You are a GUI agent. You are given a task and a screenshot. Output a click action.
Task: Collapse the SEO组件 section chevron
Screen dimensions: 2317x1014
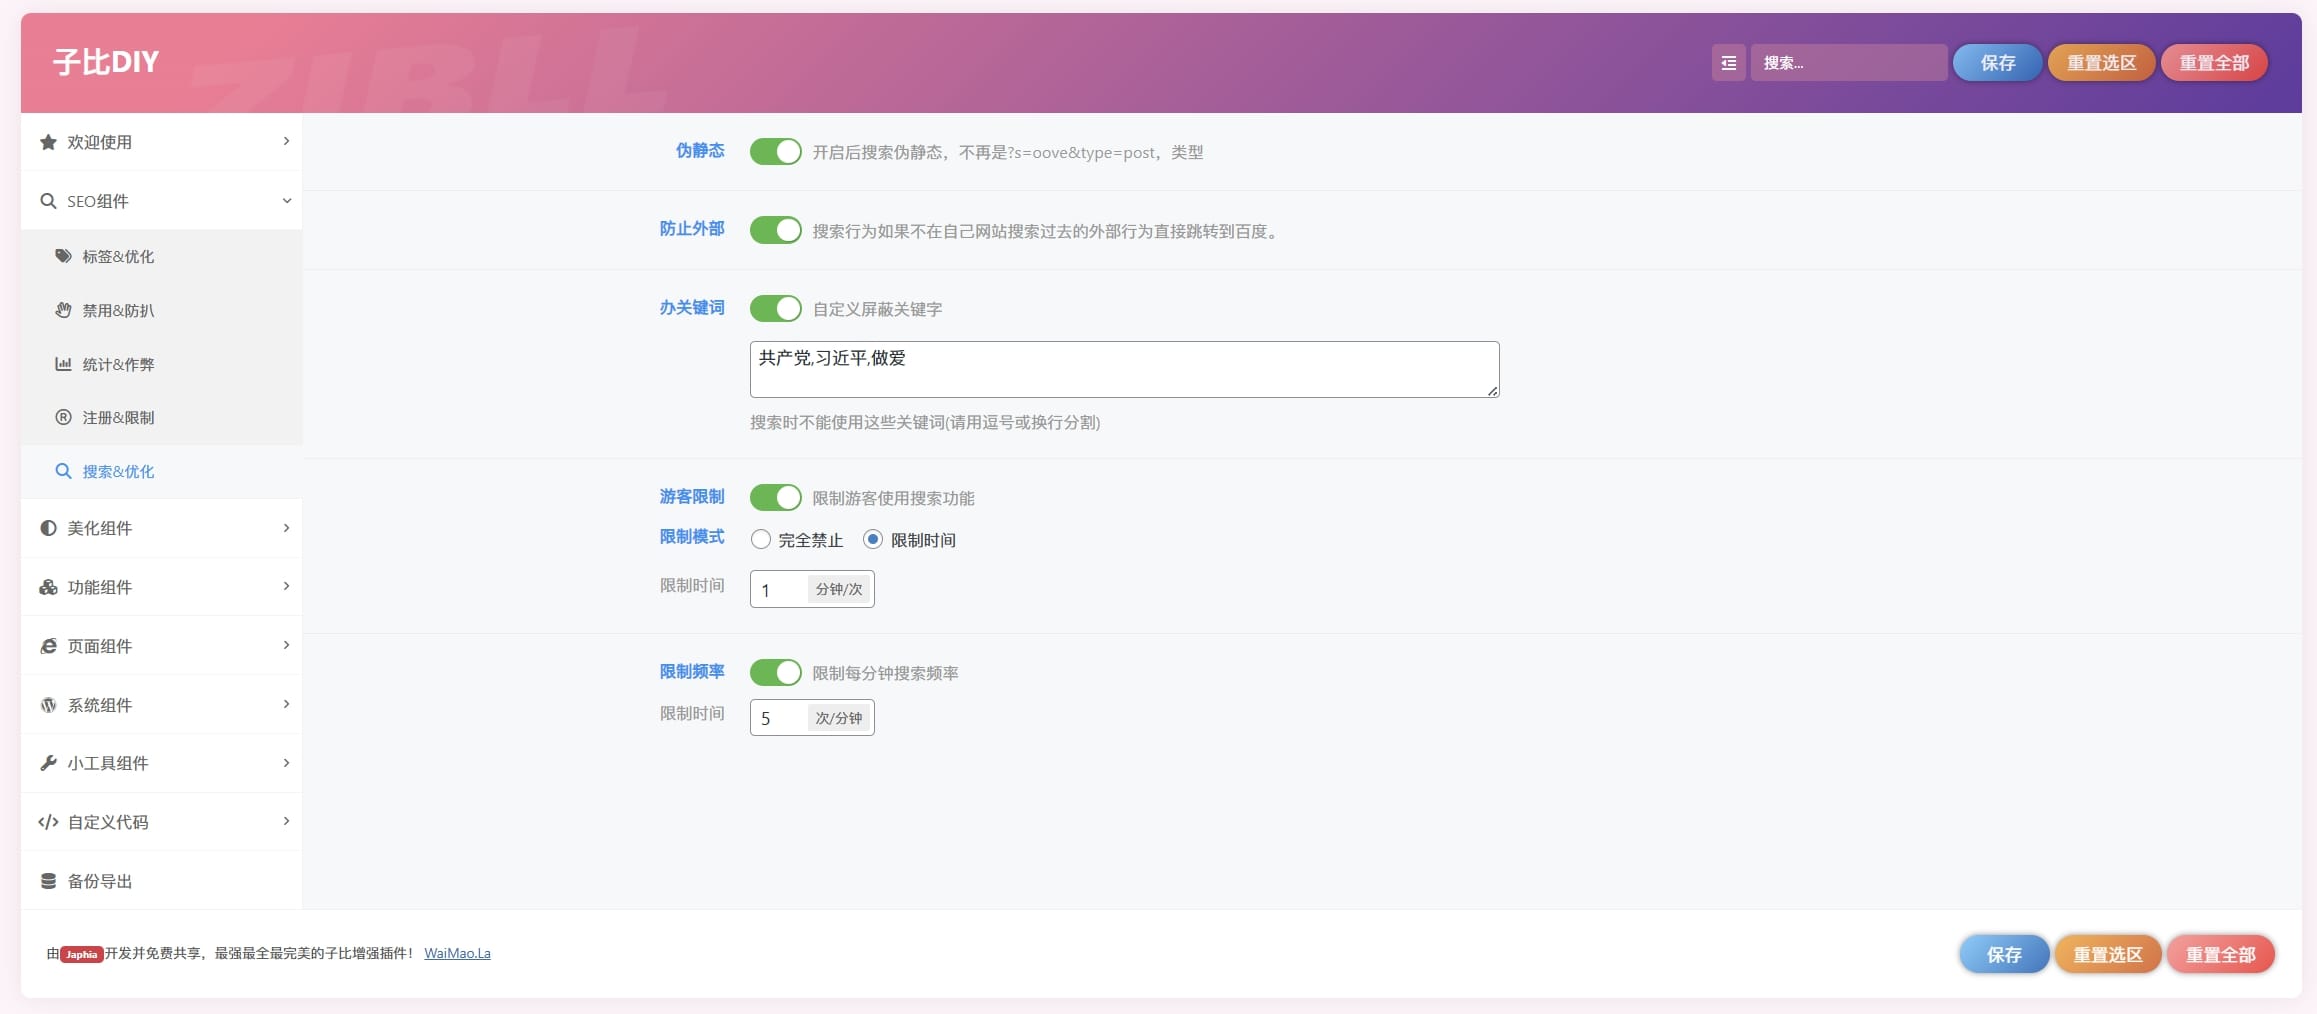286,201
